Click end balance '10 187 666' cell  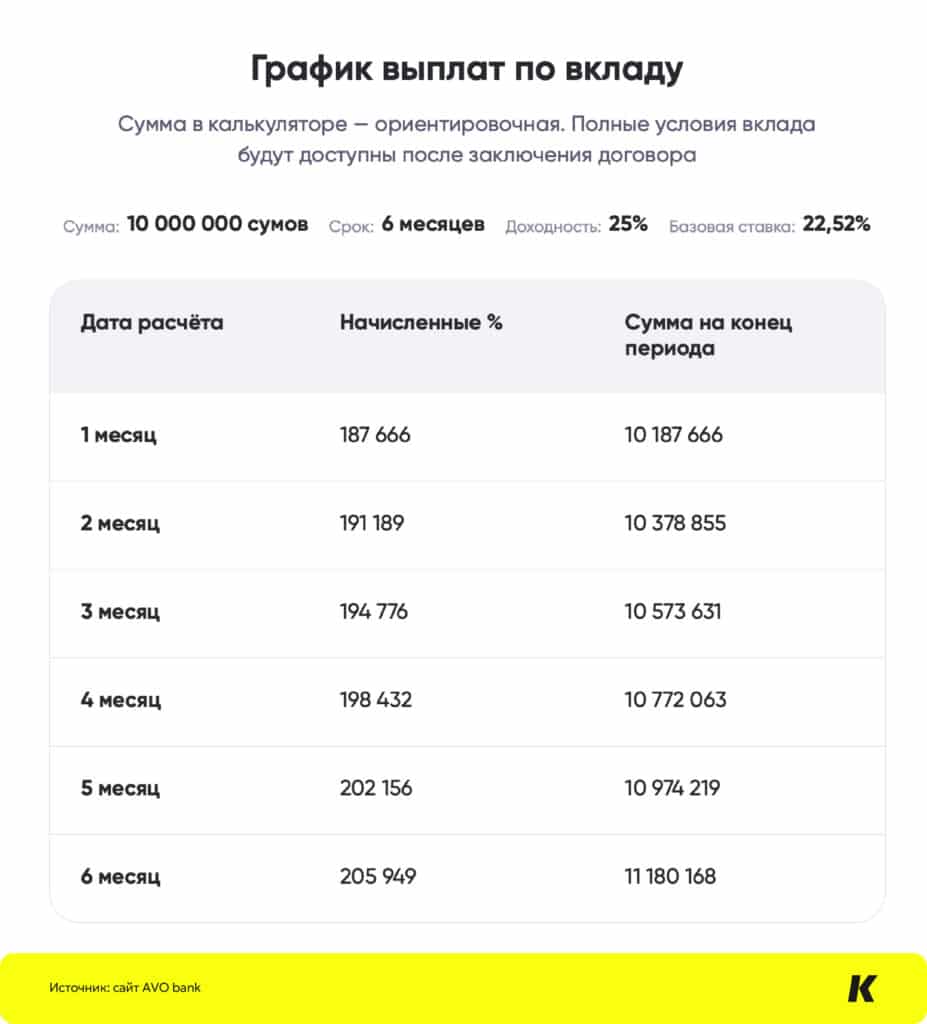tap(674, 435)
